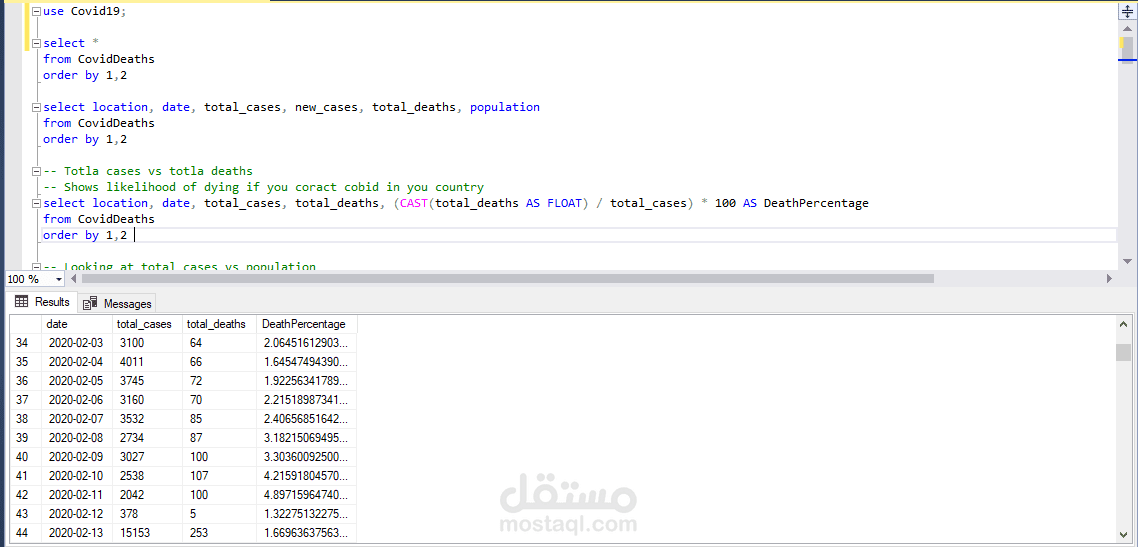Open the 100 % zoom dropdown
Screen dimensions: 1138x547
pos(58,279)
